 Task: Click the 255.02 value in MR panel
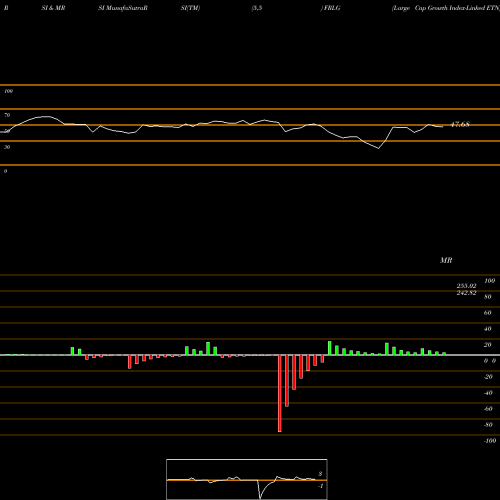click(x=466, y=286)
